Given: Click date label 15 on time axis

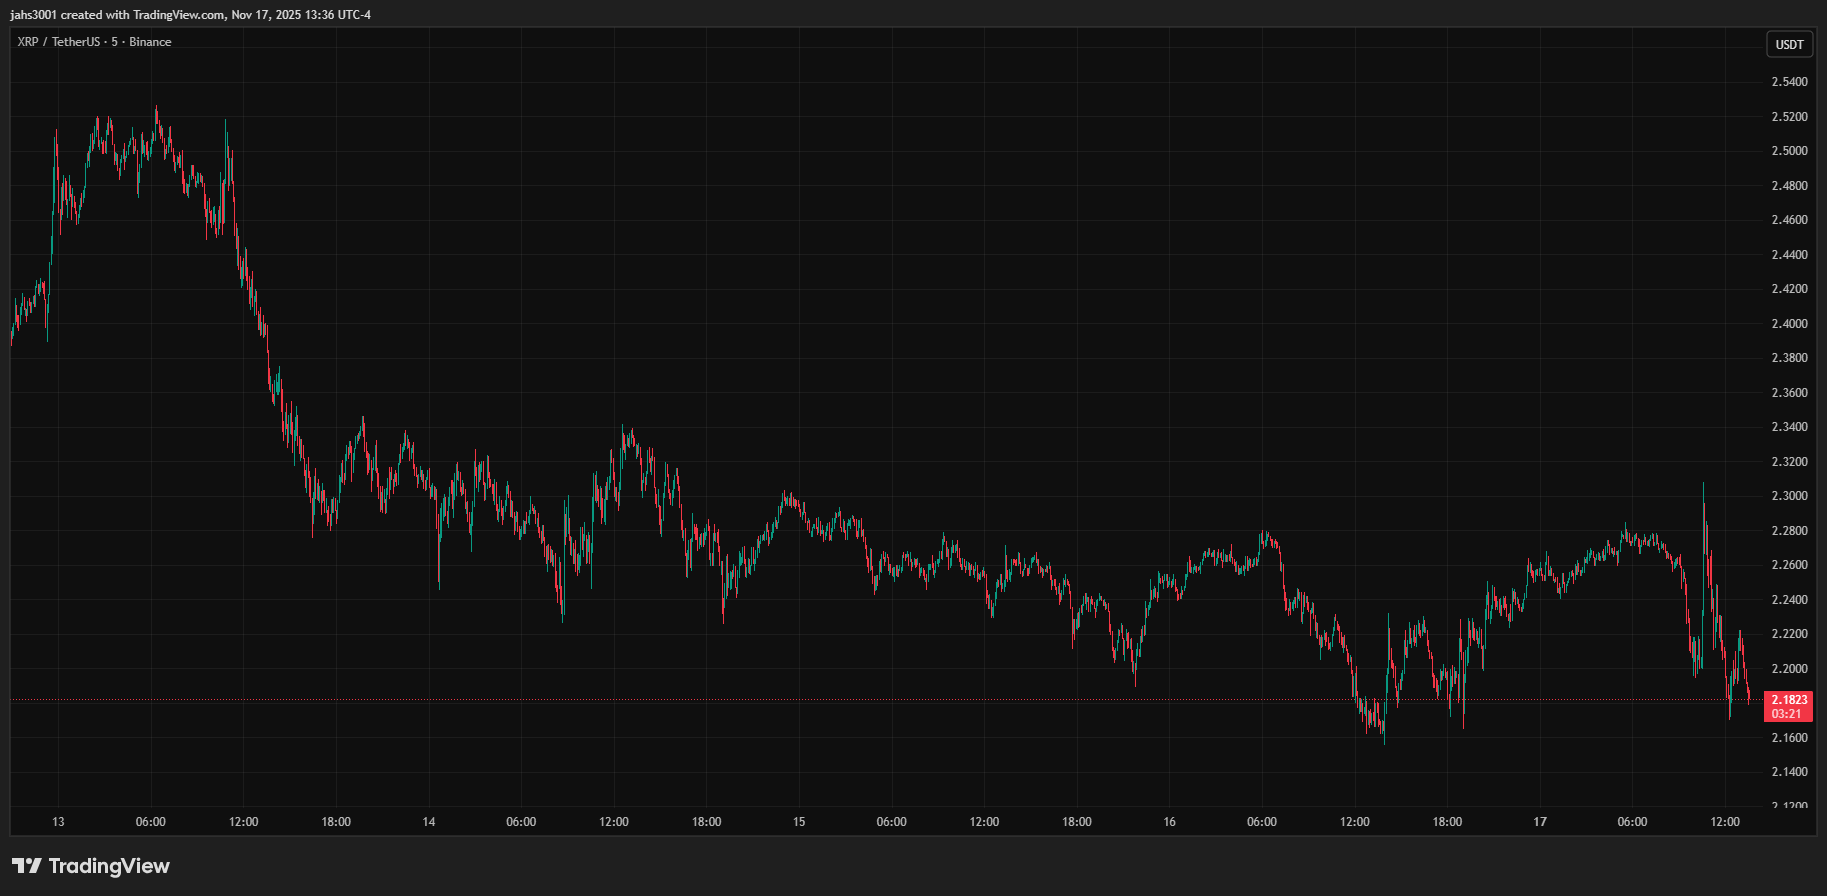Looking at the screenshot, I should click(x=799, y=822).
